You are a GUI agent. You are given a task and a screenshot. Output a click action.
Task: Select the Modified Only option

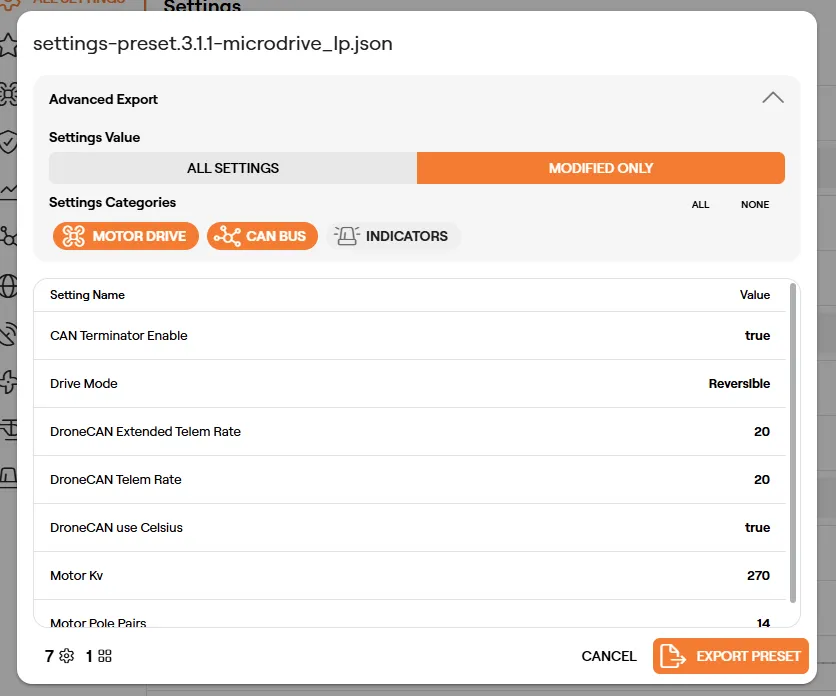click(x=601, y=168)
